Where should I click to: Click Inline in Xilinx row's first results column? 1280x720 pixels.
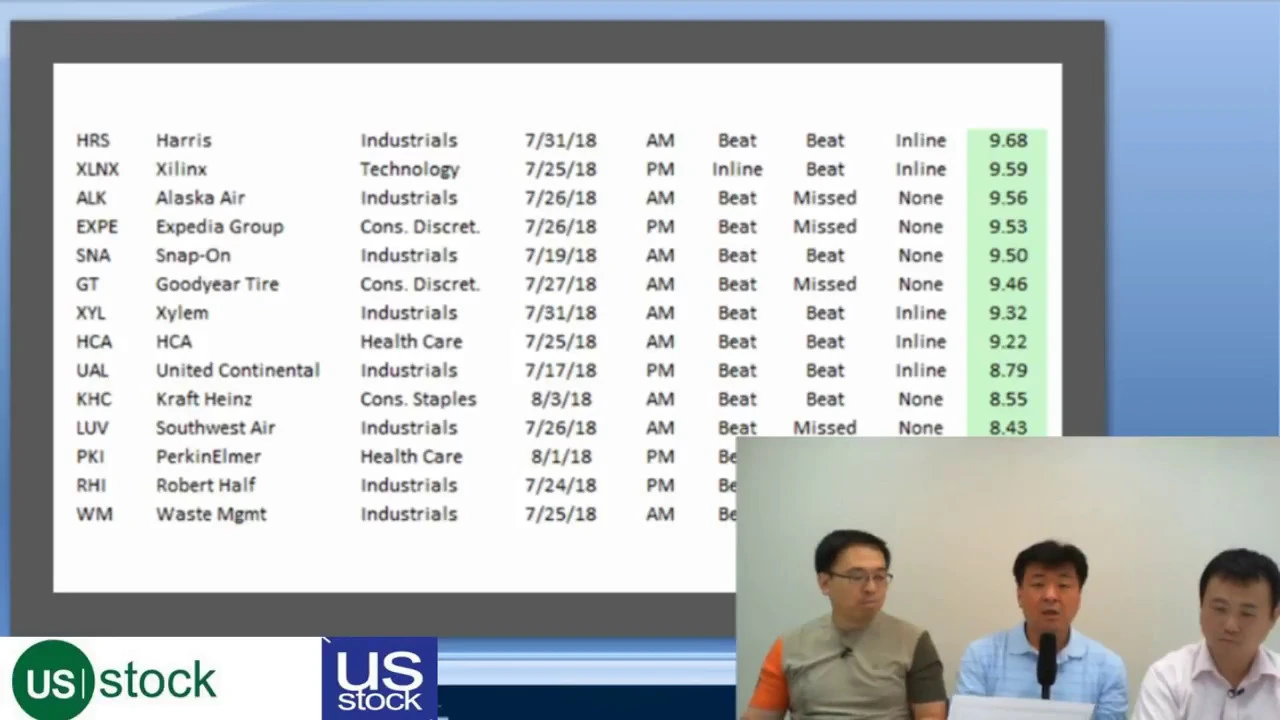click(x=737, y=169)
